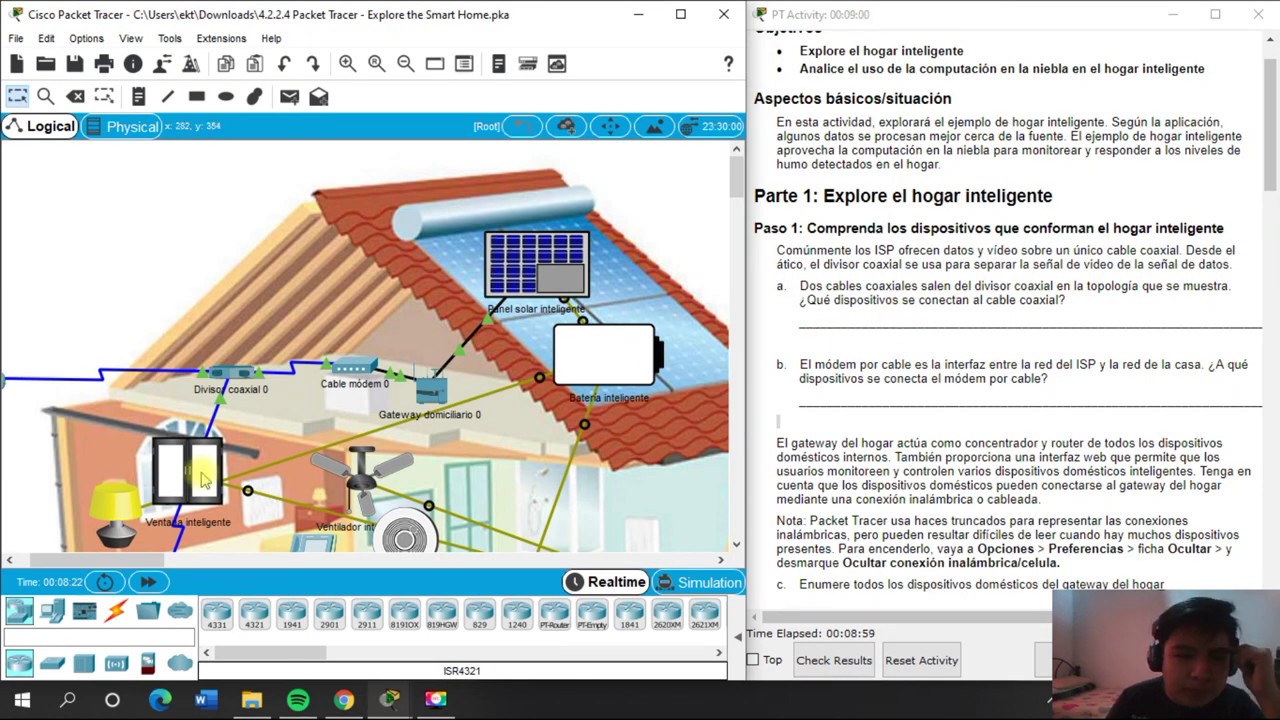
Task: Create a new Packet Tracer file
Action: [x=17, y=64]
